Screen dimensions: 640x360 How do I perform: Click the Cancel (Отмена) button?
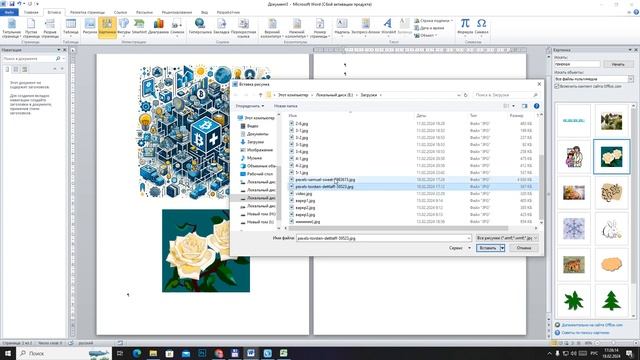[524, 248]
